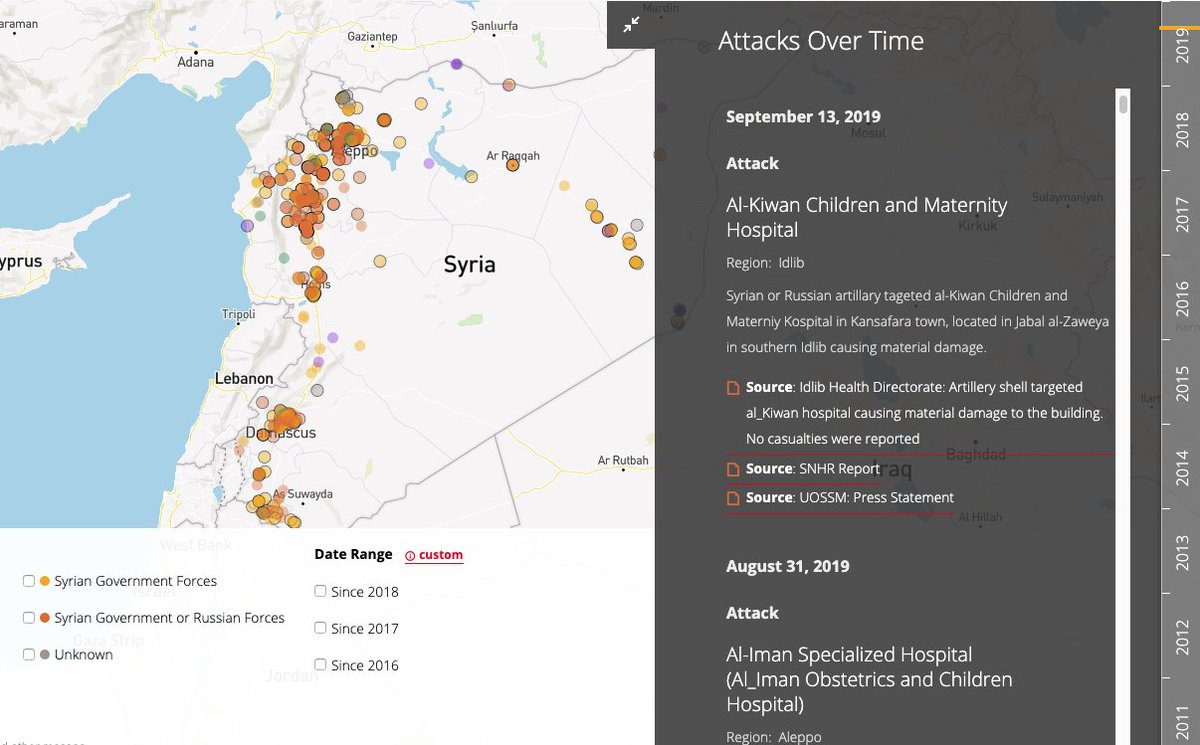Viewport: 1200px width, 745px height.
Task: Click the attack list scrollbar thumb
Action: (x=1123, y=104)
